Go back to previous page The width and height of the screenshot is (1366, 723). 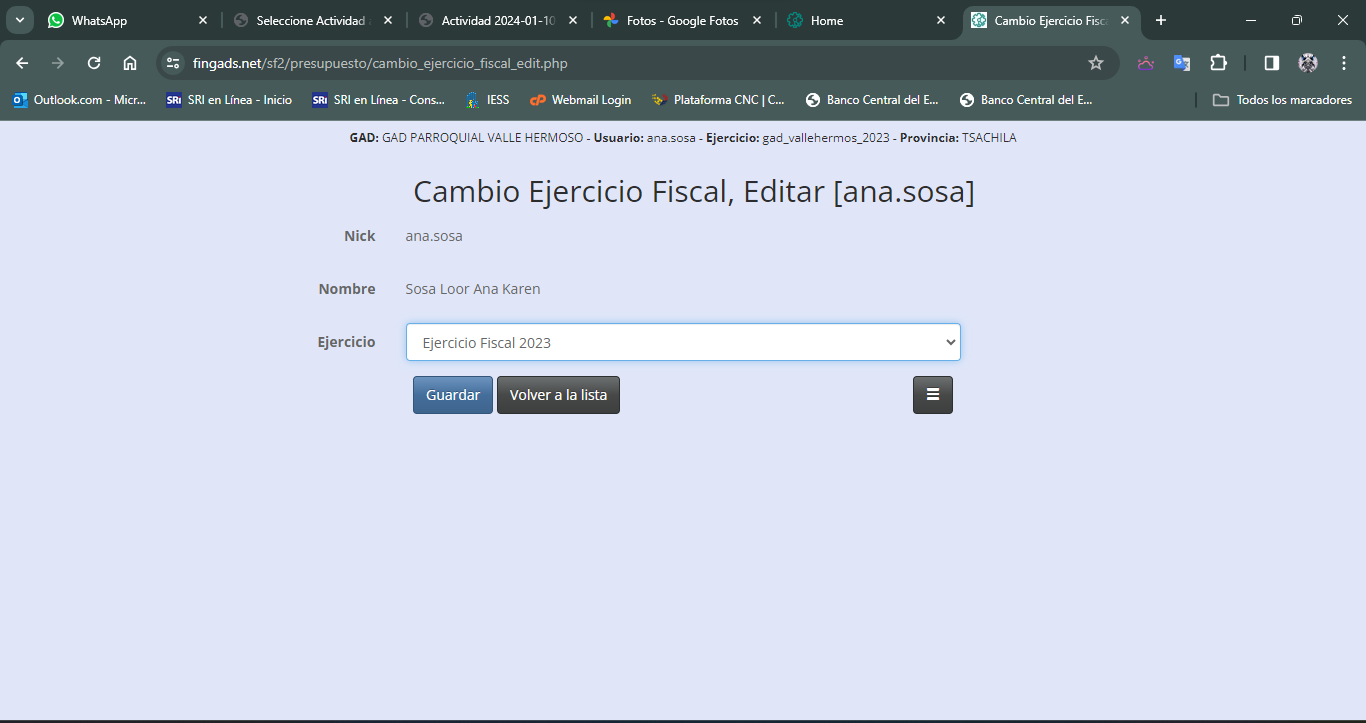point(22,63)
